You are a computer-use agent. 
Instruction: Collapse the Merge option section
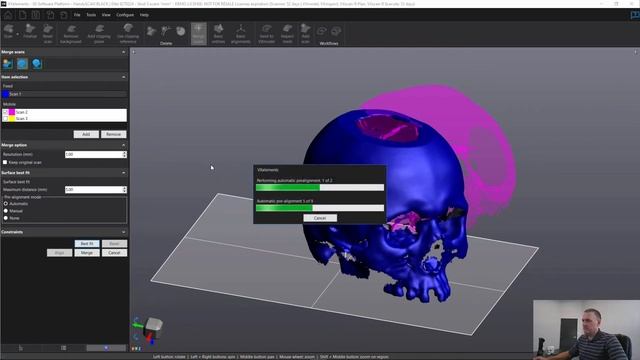tap(124, 145)
